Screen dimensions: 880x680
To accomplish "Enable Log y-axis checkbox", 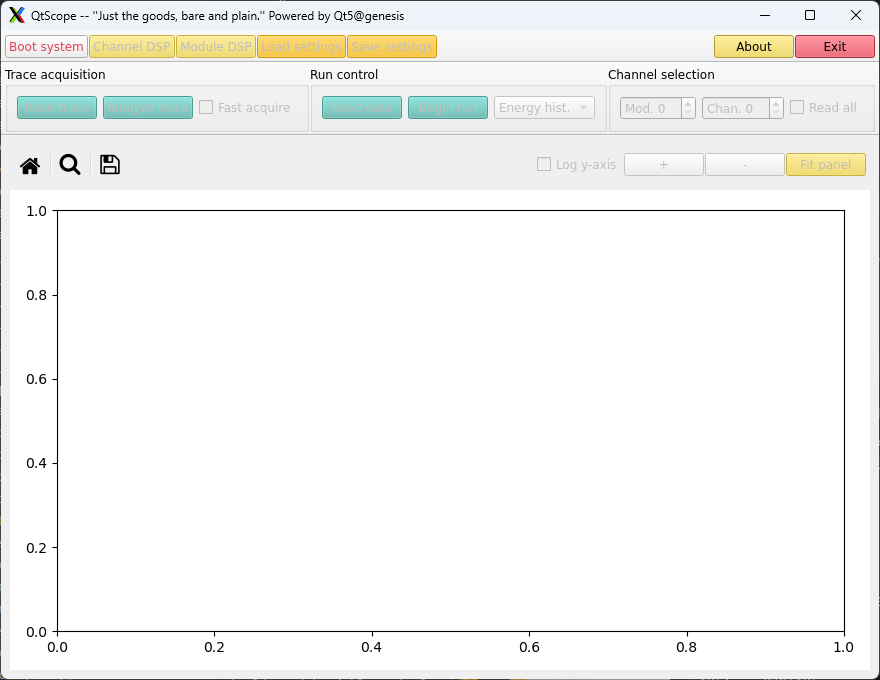I will [544, 164].
